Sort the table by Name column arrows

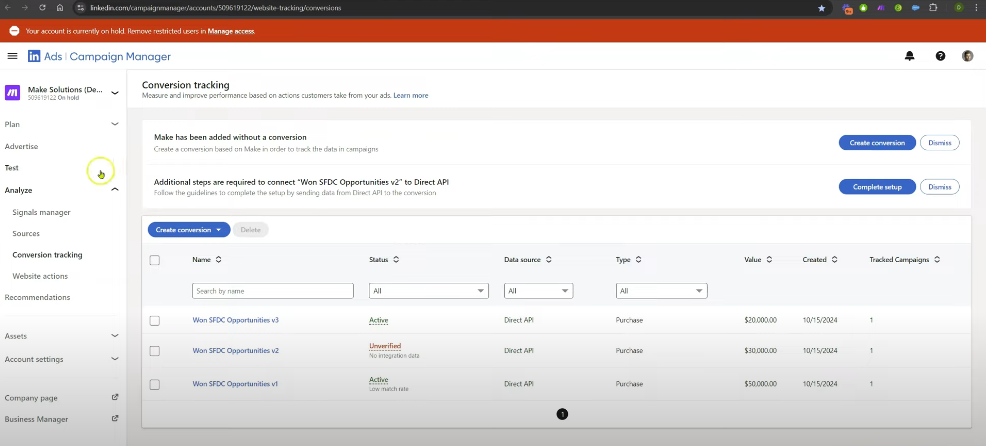tap(218, 259)
